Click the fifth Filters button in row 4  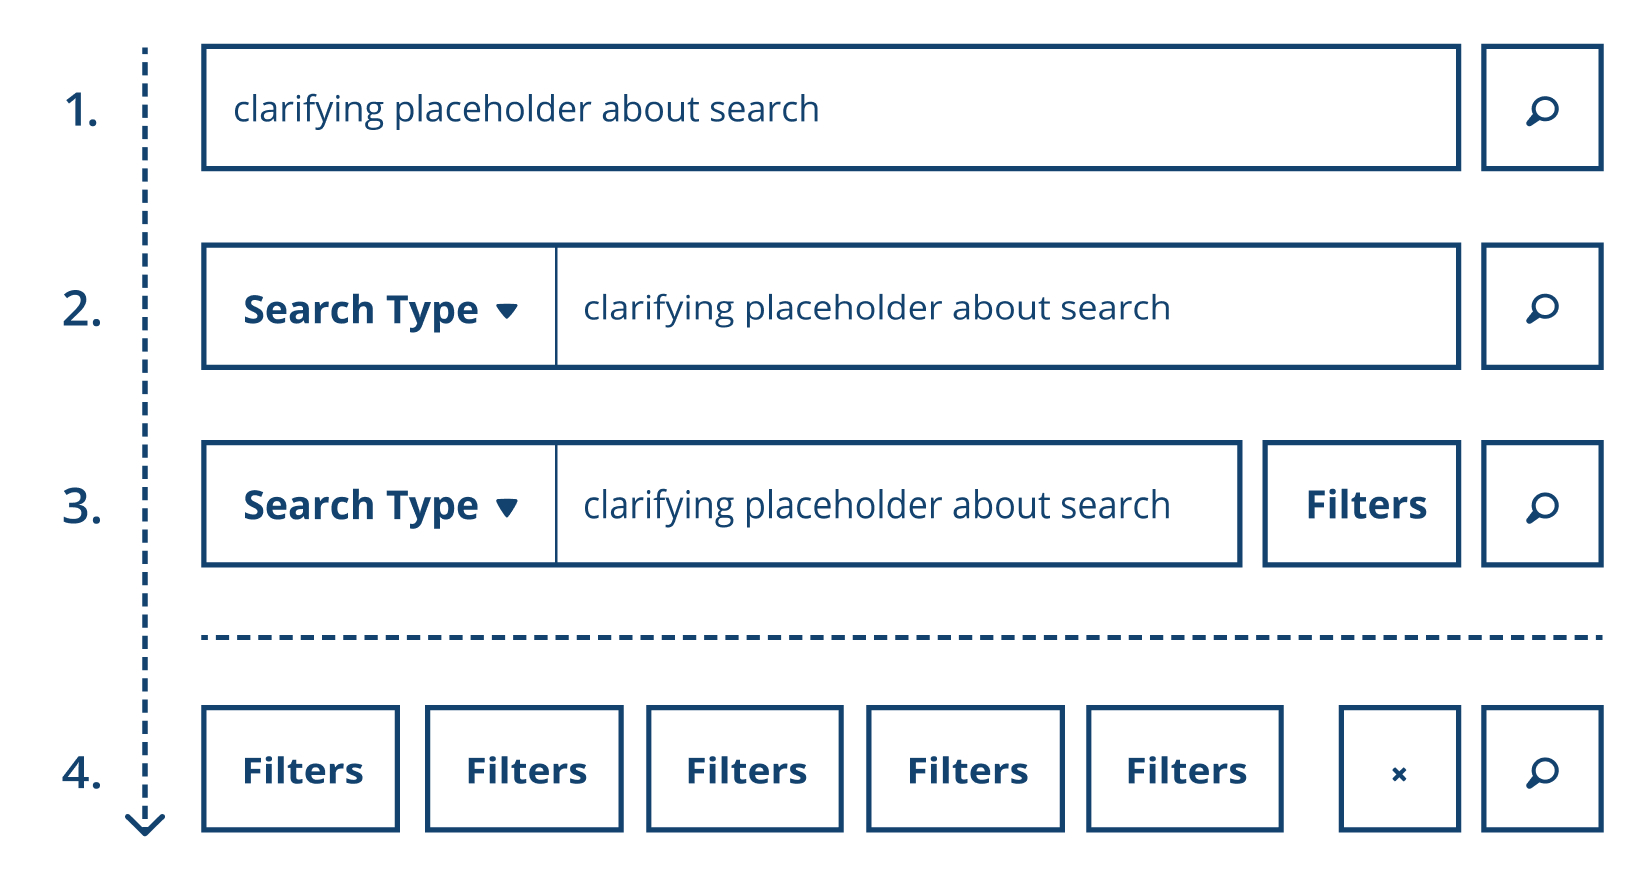tap(1185, 770)
